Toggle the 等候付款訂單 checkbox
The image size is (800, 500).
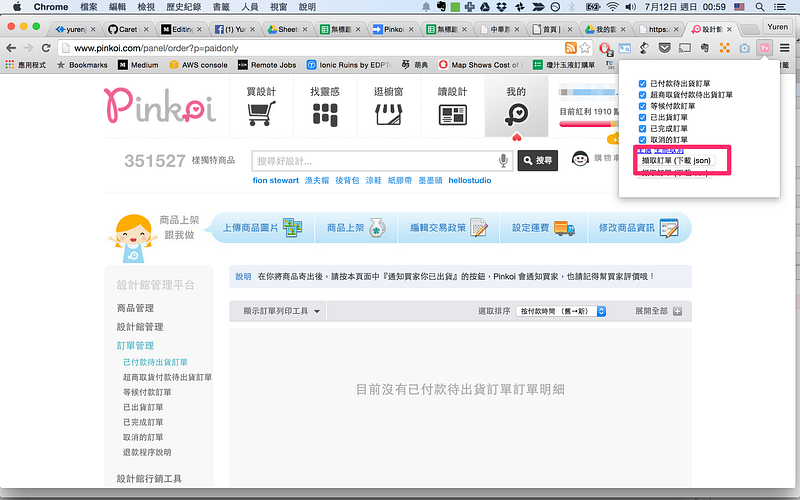tap(643, 105)
